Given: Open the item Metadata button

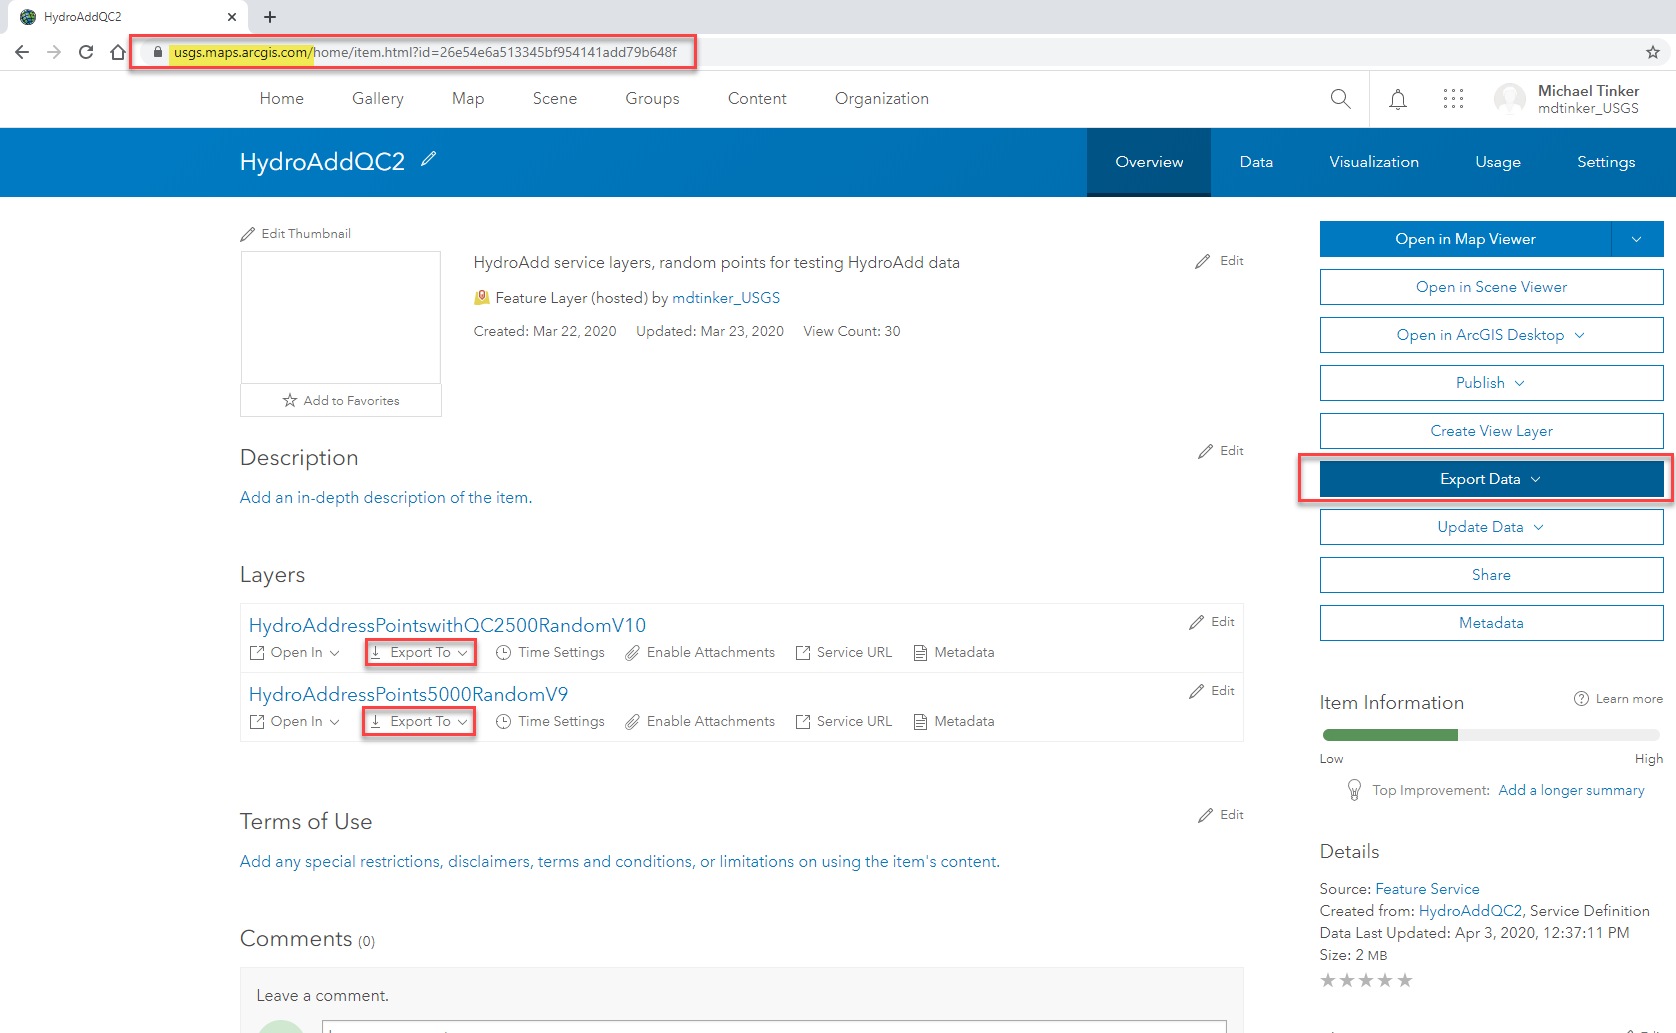Looking at the screenshot, I should click(x=1491, y=623).
